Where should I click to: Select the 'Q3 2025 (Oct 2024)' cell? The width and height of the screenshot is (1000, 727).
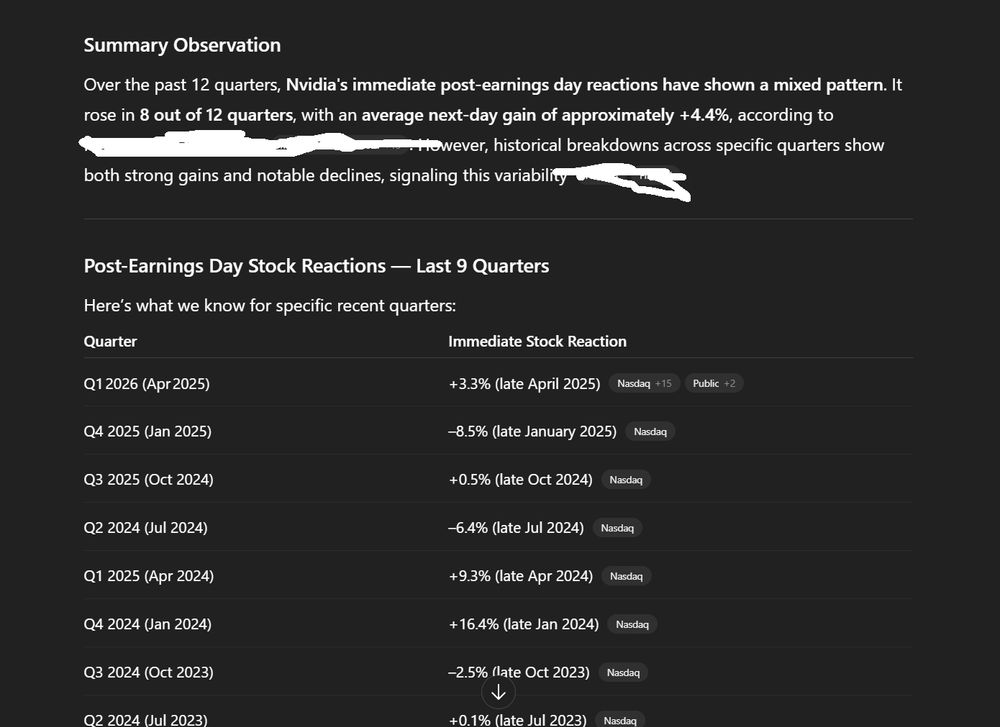(x=149, y=480)
